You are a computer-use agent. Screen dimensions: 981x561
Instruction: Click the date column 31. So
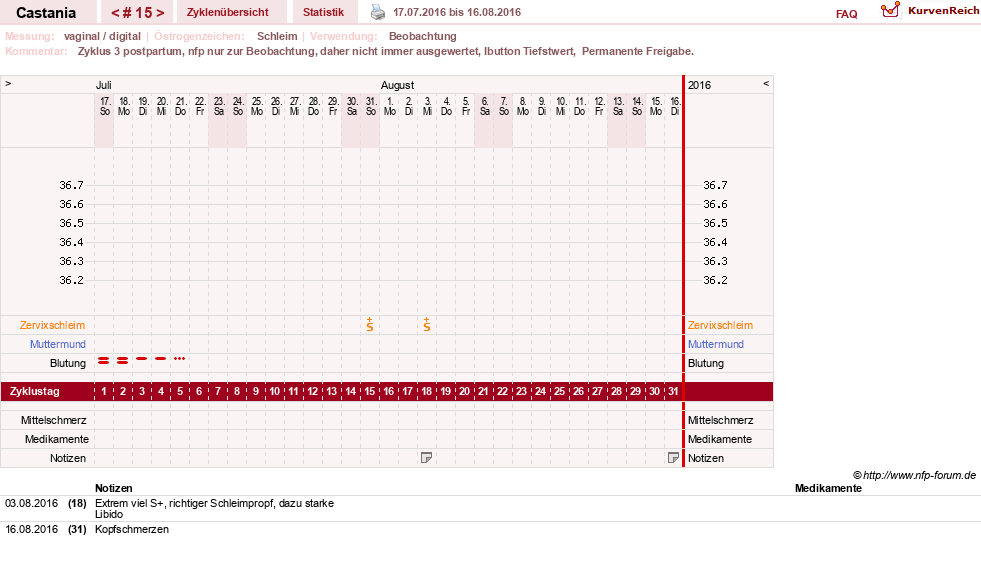pos(370,106)
